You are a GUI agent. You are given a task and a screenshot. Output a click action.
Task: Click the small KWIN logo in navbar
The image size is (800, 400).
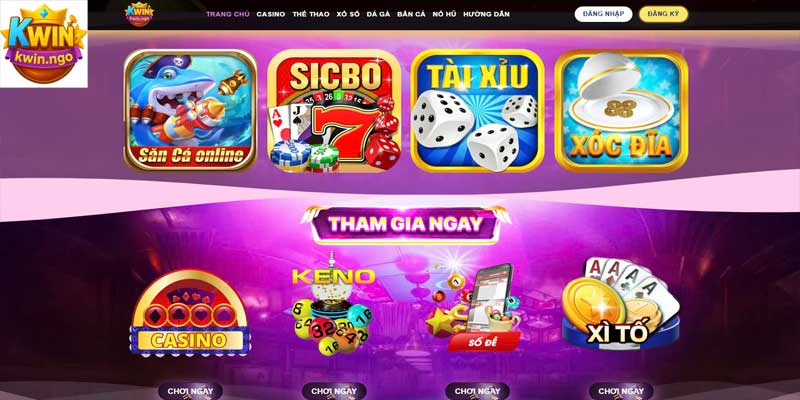click(x=138, y=14)
